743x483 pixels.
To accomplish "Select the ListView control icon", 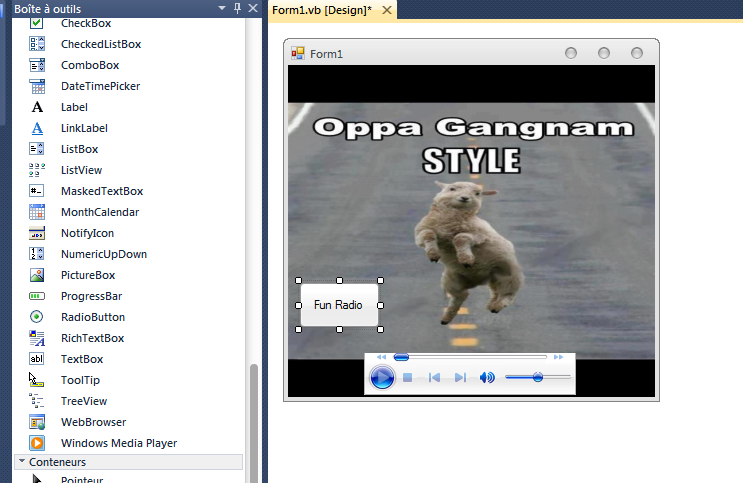I will [x=36, y=170].
